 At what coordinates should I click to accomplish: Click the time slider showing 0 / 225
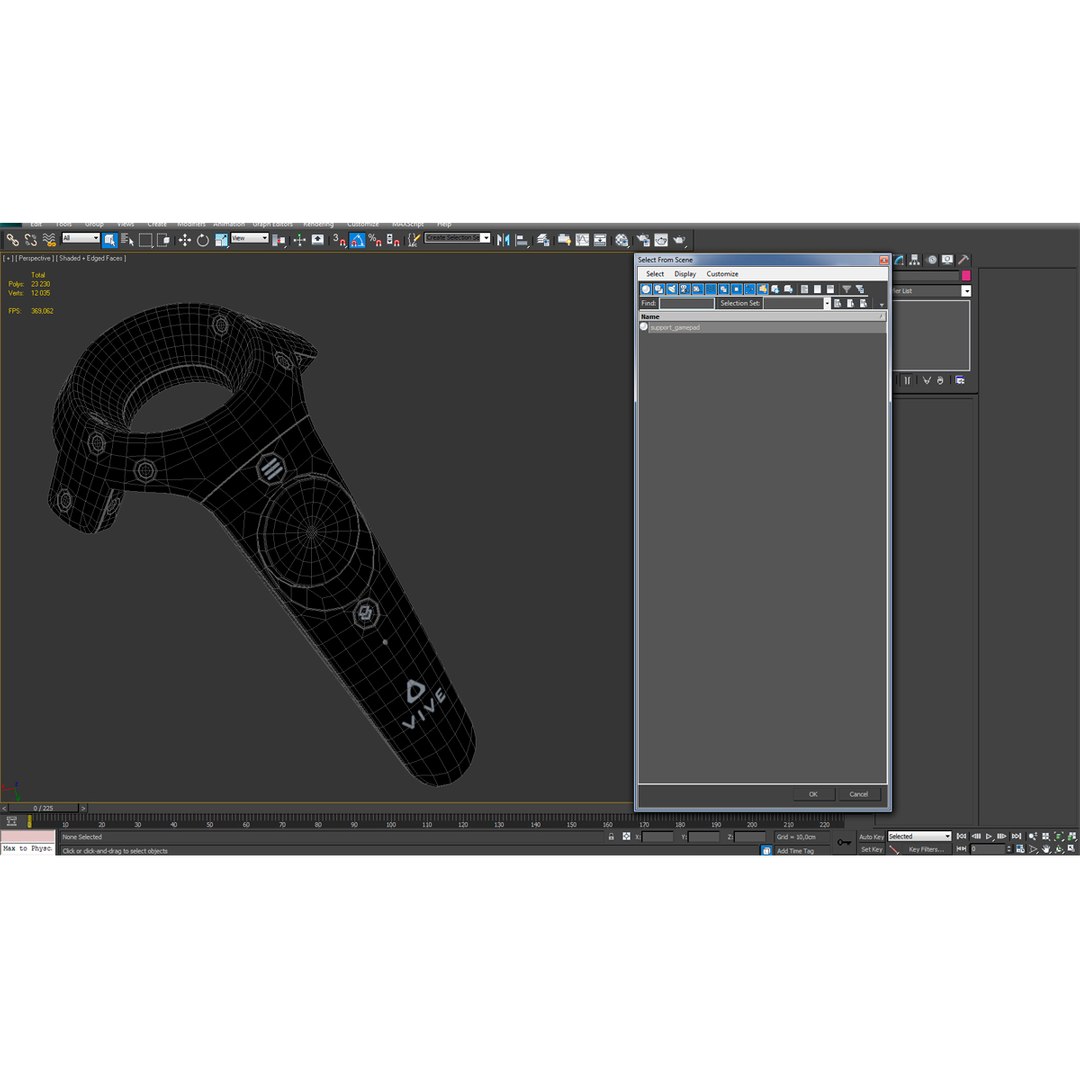tap(43, 808)
